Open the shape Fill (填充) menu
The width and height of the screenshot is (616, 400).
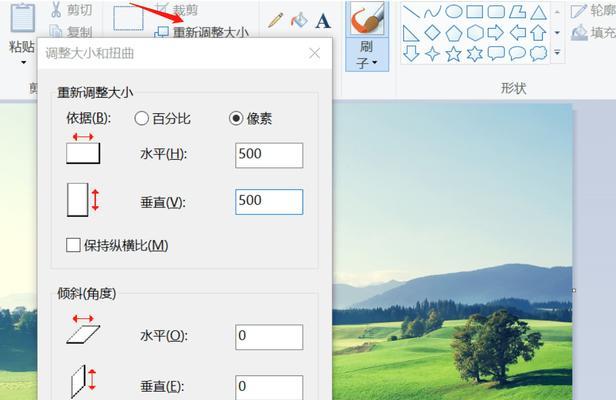pos(593,33)
